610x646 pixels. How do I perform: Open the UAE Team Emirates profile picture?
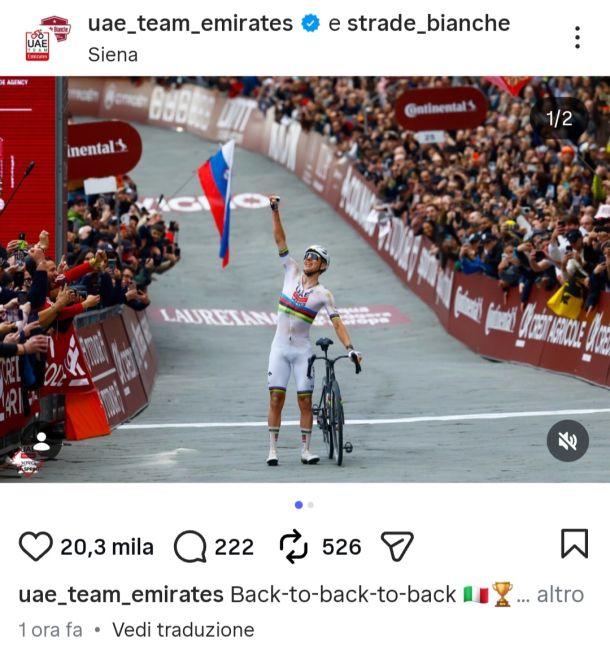pos(48,38)
